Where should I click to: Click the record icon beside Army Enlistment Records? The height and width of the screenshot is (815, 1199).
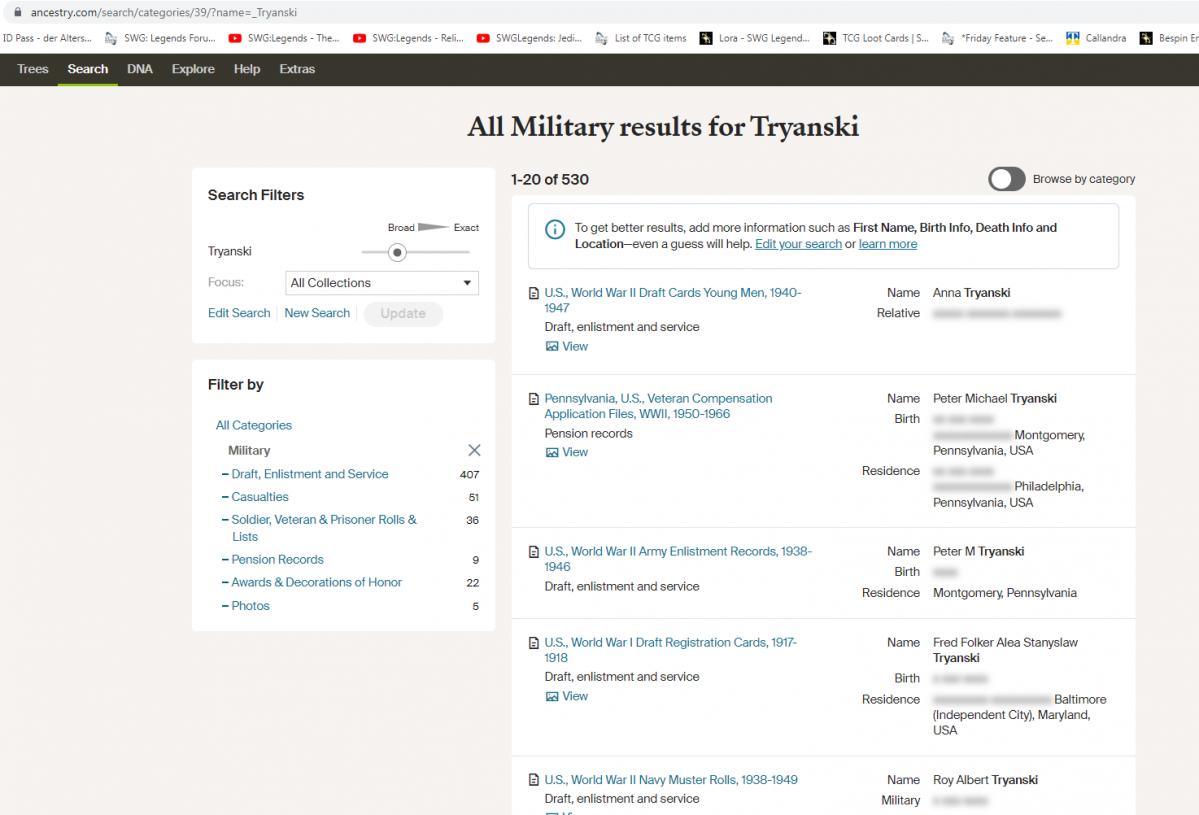coord(534,552)
